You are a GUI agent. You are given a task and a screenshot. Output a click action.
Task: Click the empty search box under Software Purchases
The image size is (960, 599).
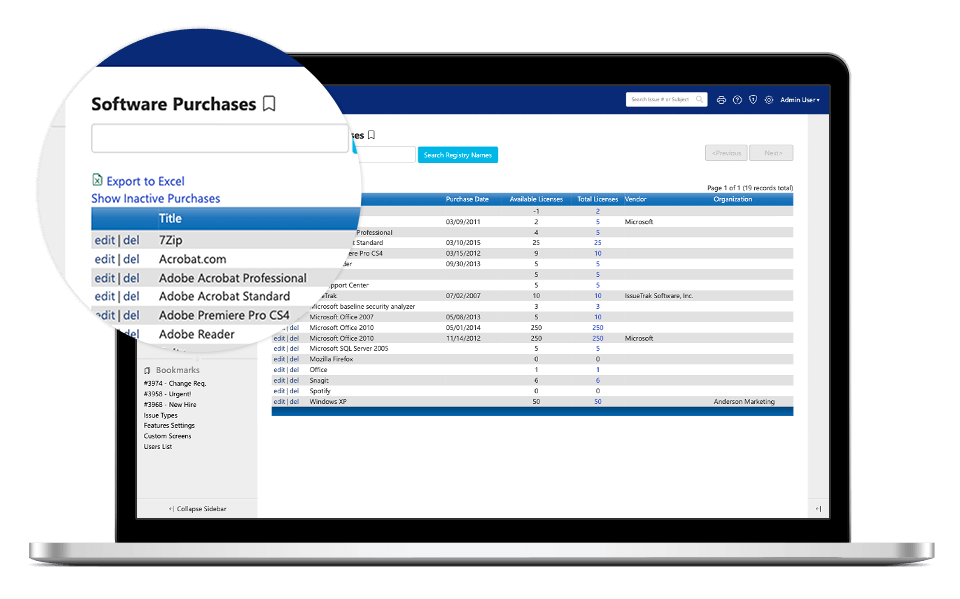(220, 138)
